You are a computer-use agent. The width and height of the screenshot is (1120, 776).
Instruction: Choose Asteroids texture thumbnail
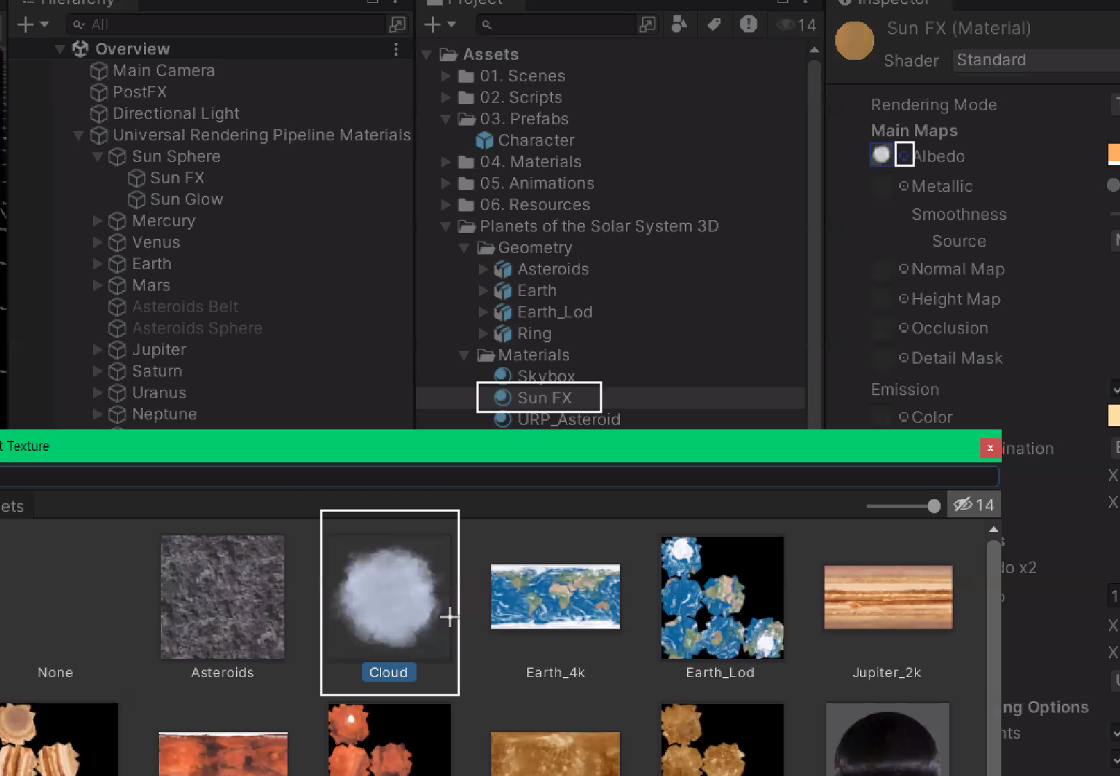pos(222,597)
